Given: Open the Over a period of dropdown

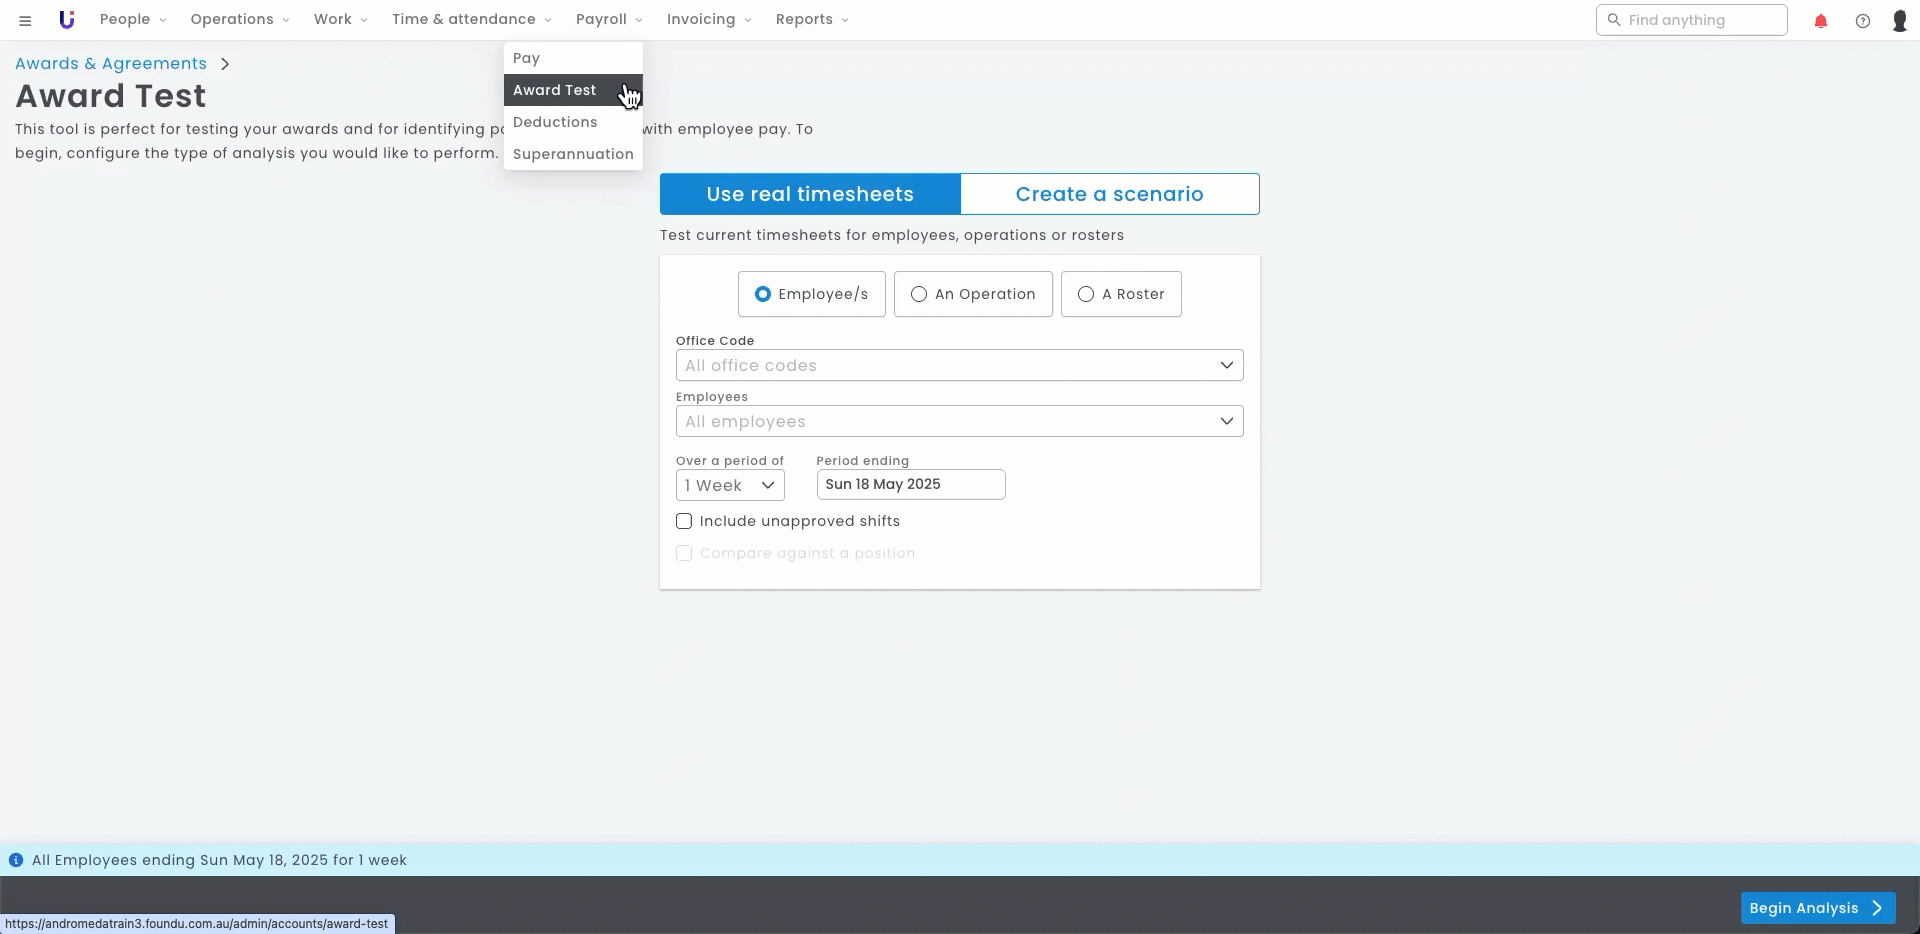Looking at the screenshot, I should (x=730, y=485).
